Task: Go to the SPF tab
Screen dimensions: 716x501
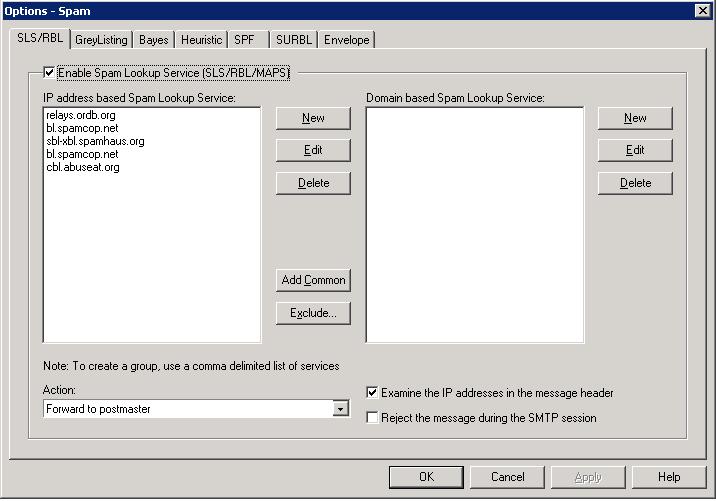Action: (248, 40)
